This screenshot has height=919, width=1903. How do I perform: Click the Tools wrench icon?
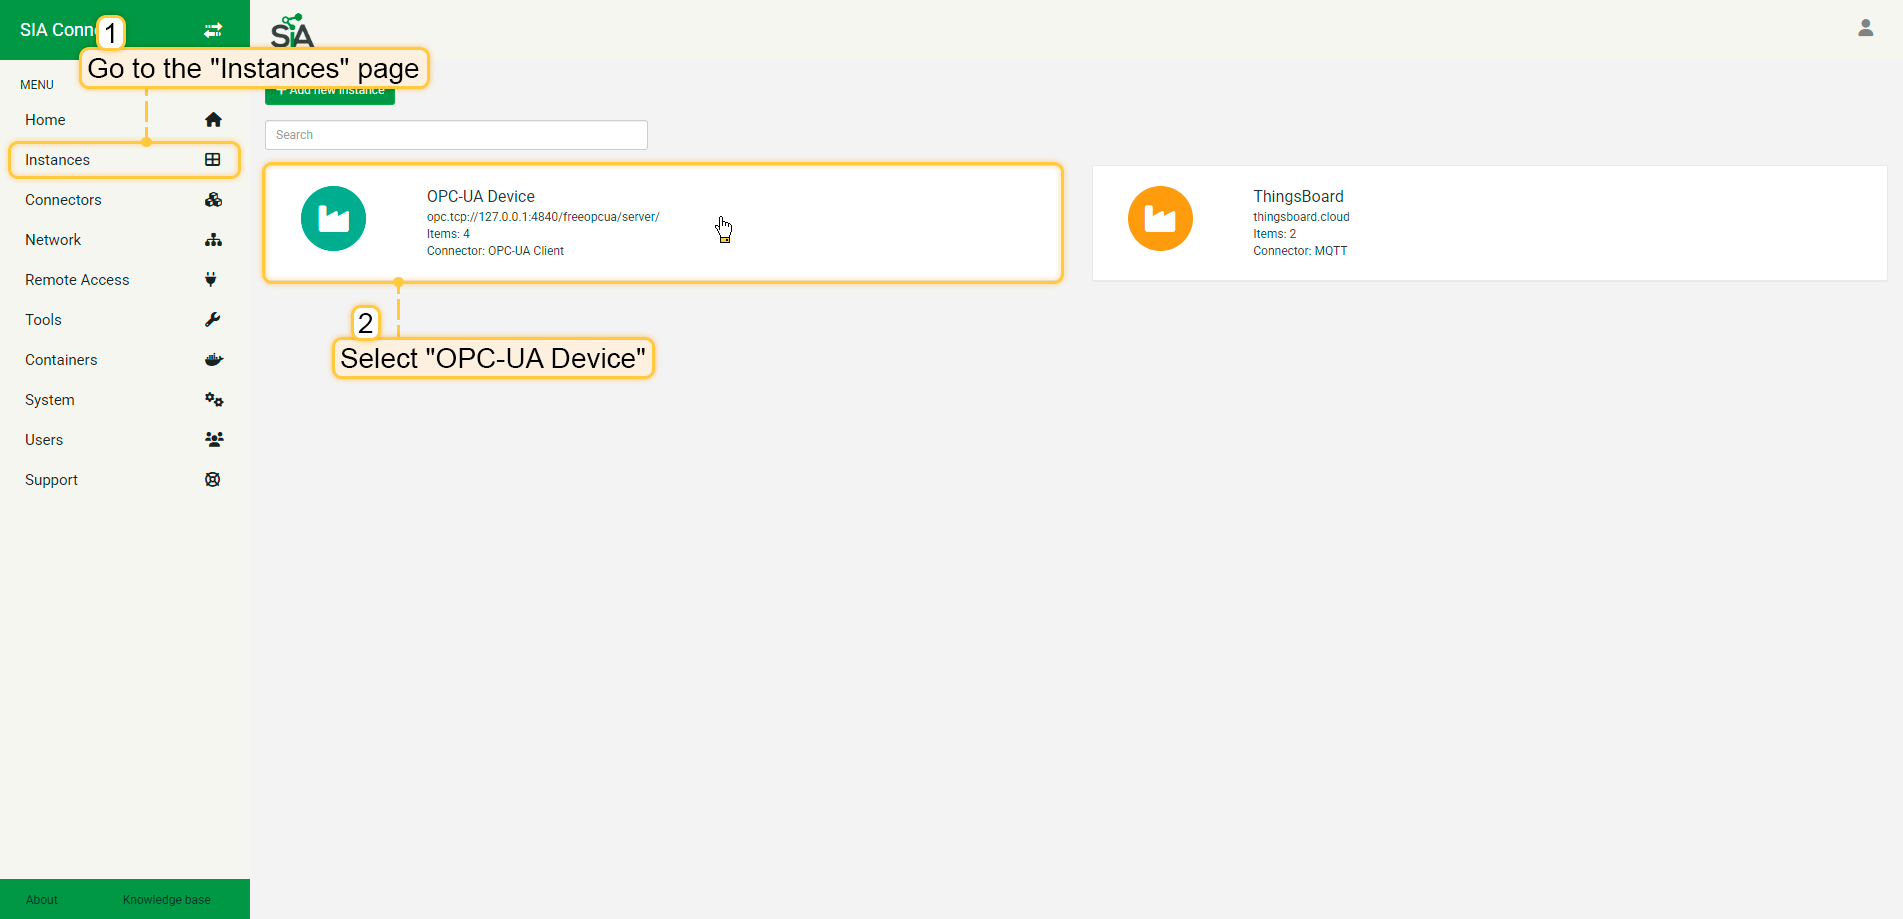[213, 320]
